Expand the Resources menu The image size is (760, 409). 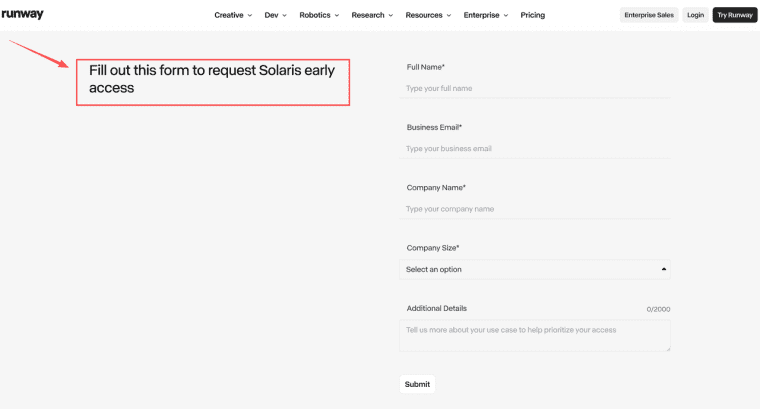(428, 15)
